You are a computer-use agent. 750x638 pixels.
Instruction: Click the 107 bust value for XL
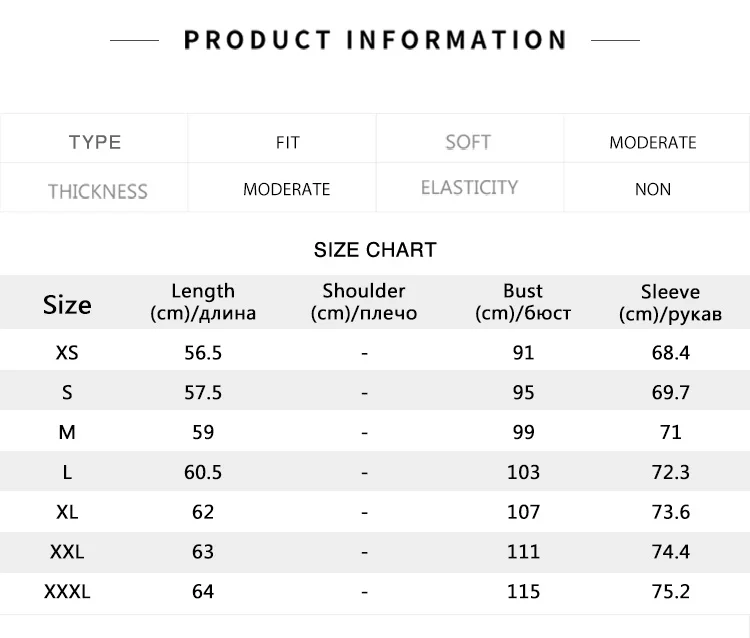click(523, 512)
